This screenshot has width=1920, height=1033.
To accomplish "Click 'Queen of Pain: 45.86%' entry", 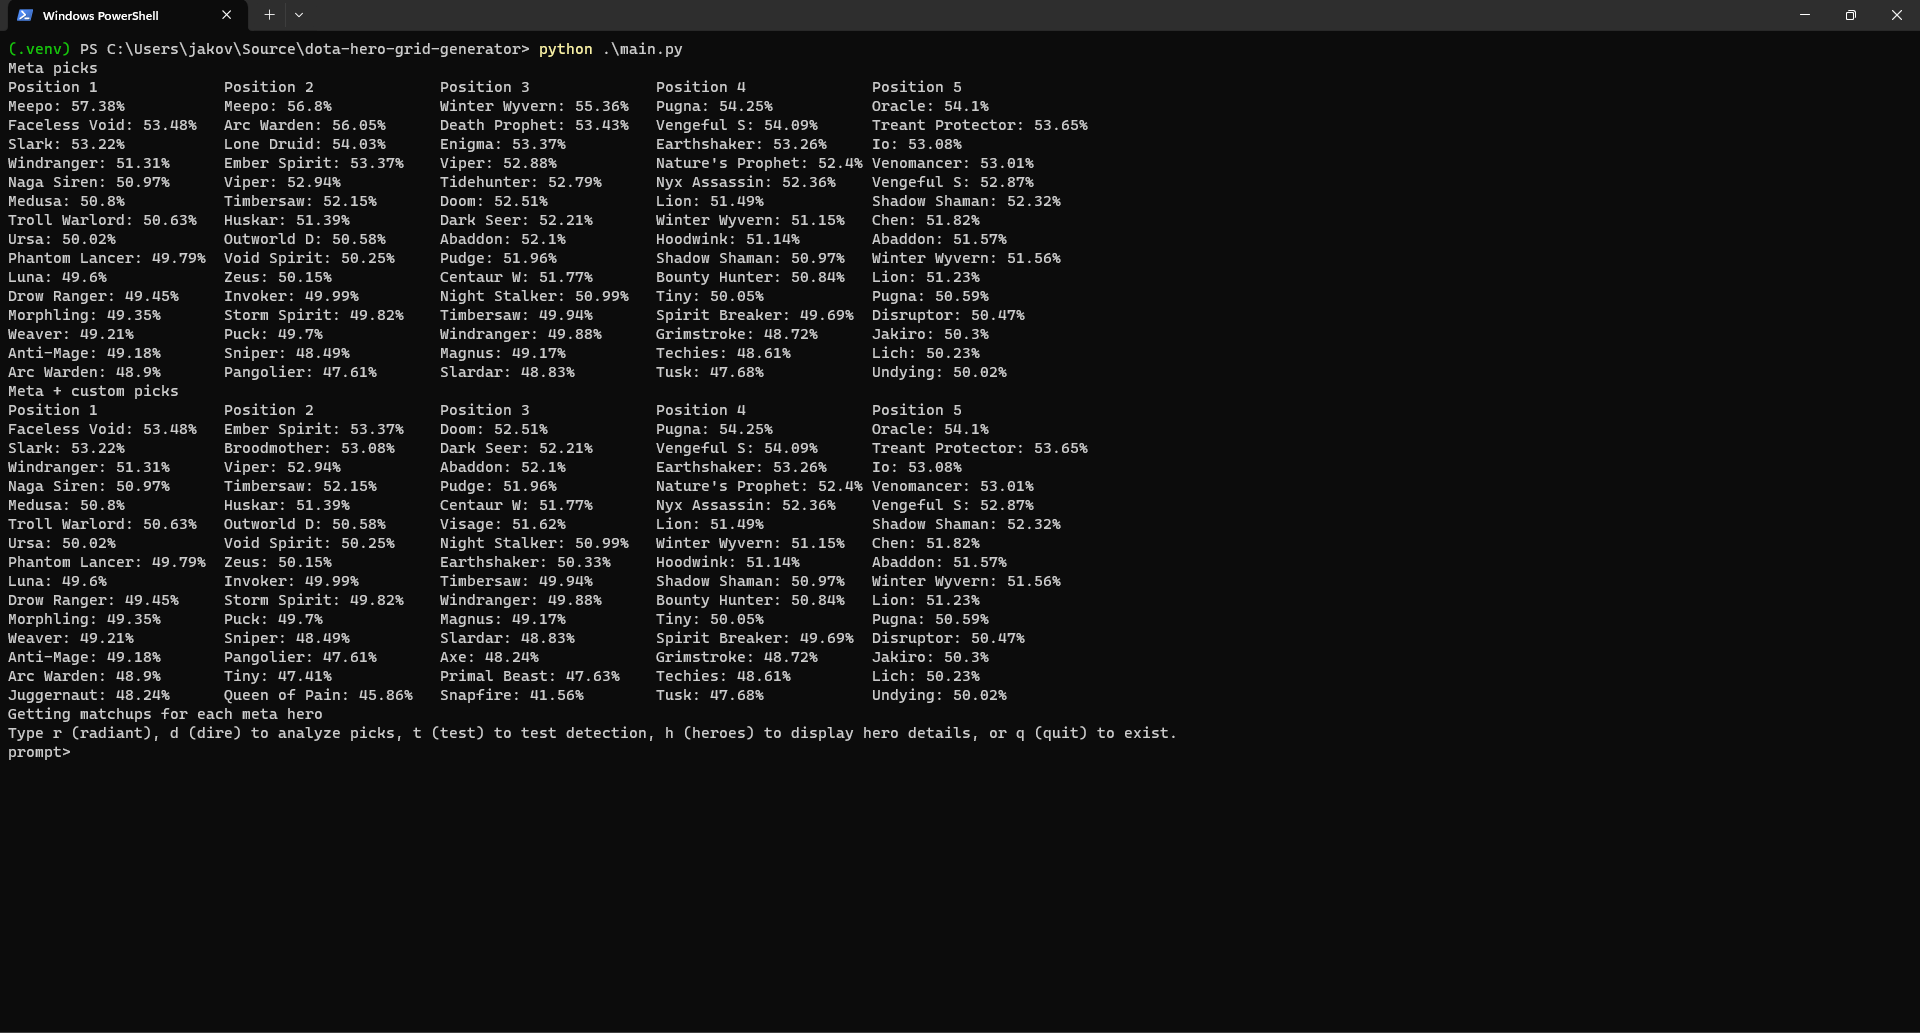I will click(318, 695).
